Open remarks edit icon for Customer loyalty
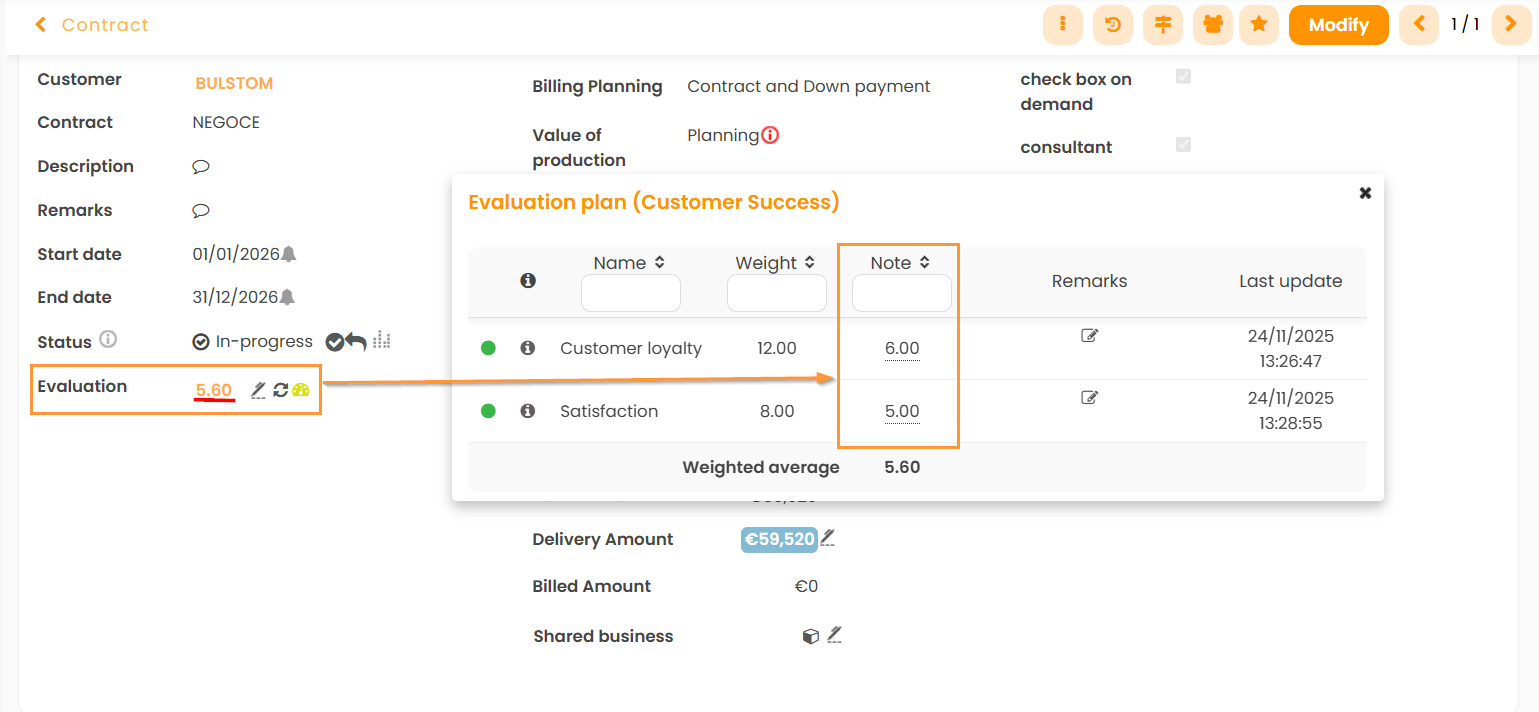Viewport: 1539px width, 712px height. (x=1089, y=336)
